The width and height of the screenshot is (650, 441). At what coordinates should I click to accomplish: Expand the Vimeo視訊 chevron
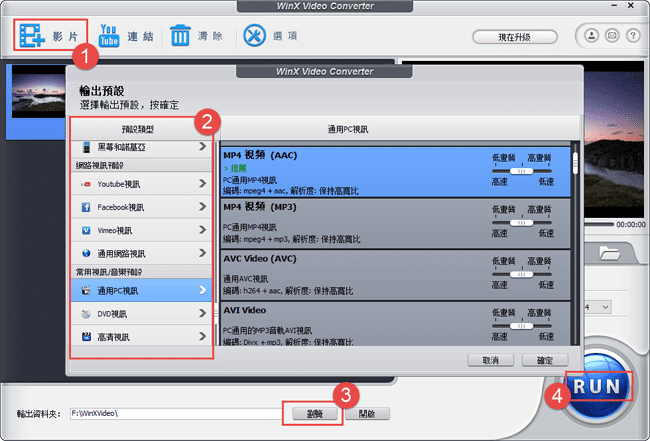(x=202, y=230)
